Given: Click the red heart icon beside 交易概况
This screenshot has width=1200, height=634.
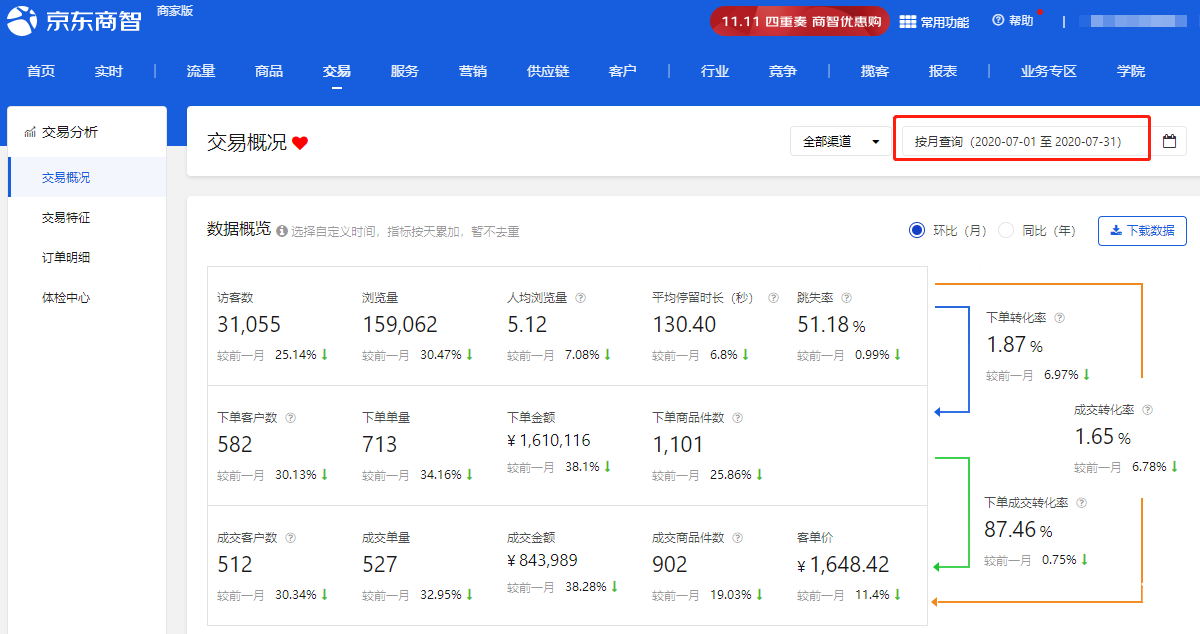Looking at the screenshot, I should 299,142.
